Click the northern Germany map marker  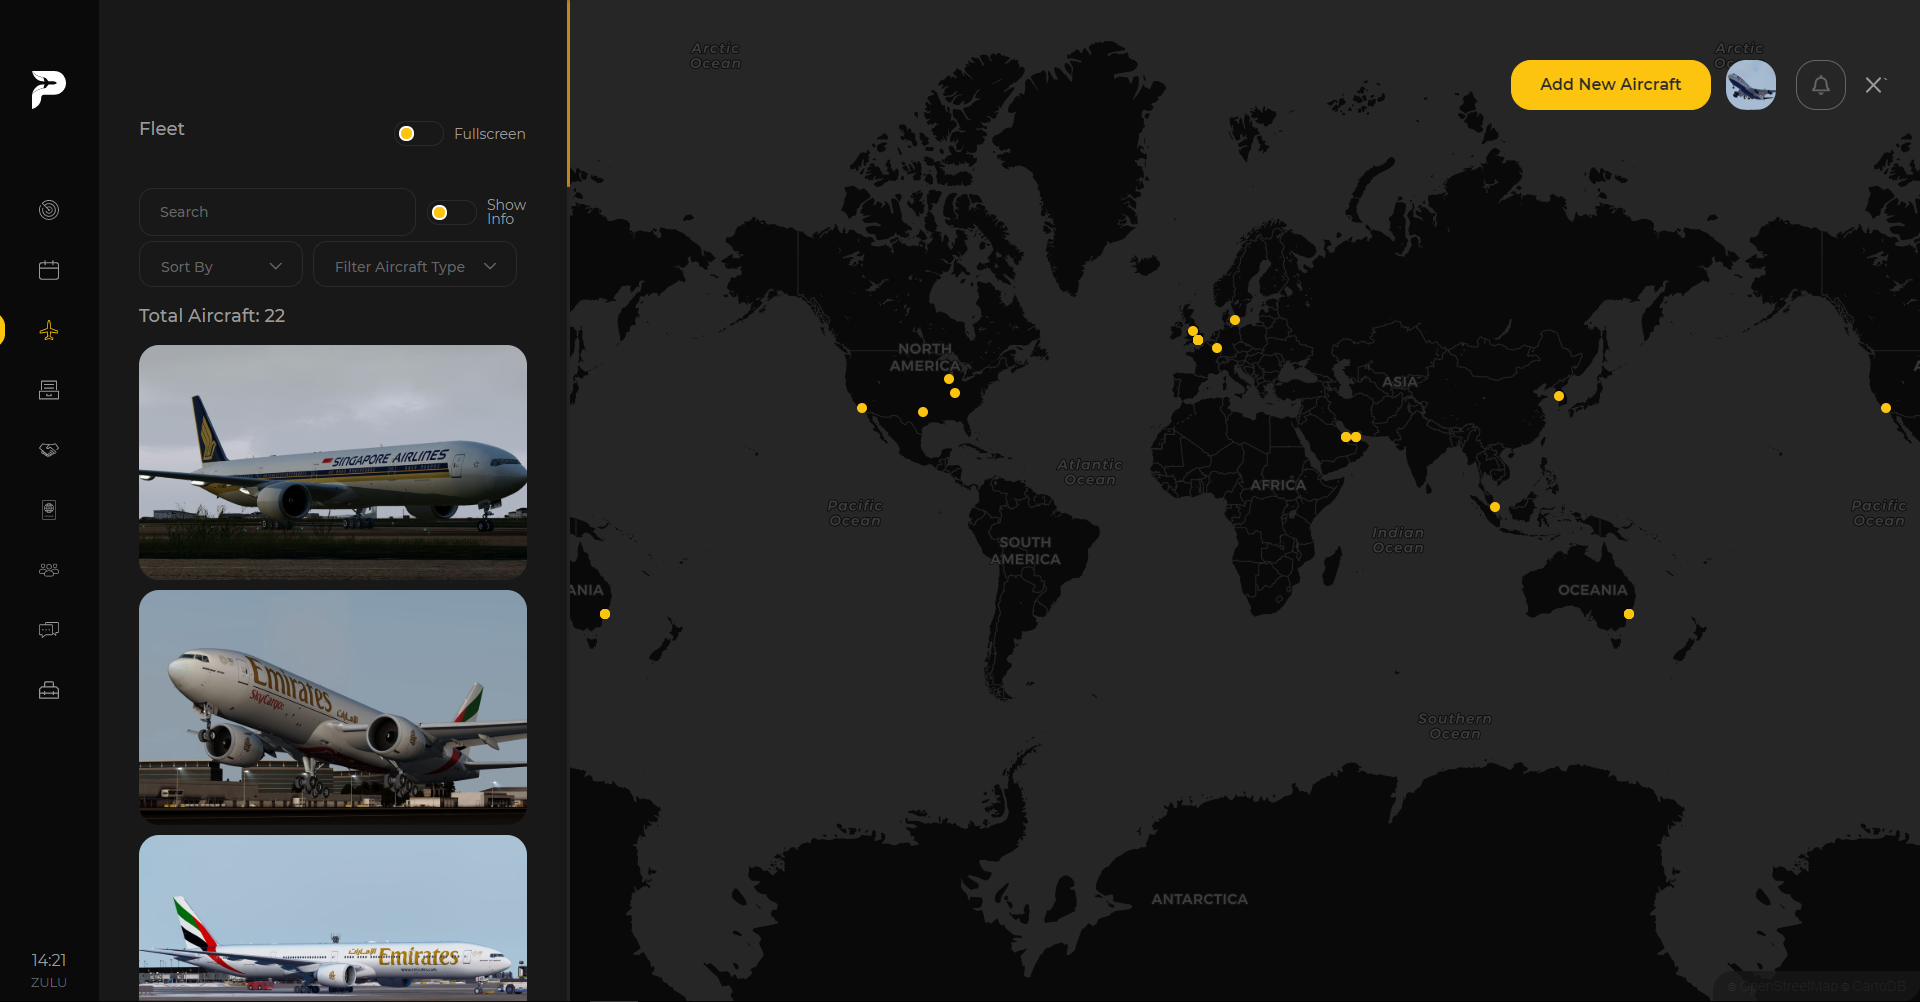1235,320
